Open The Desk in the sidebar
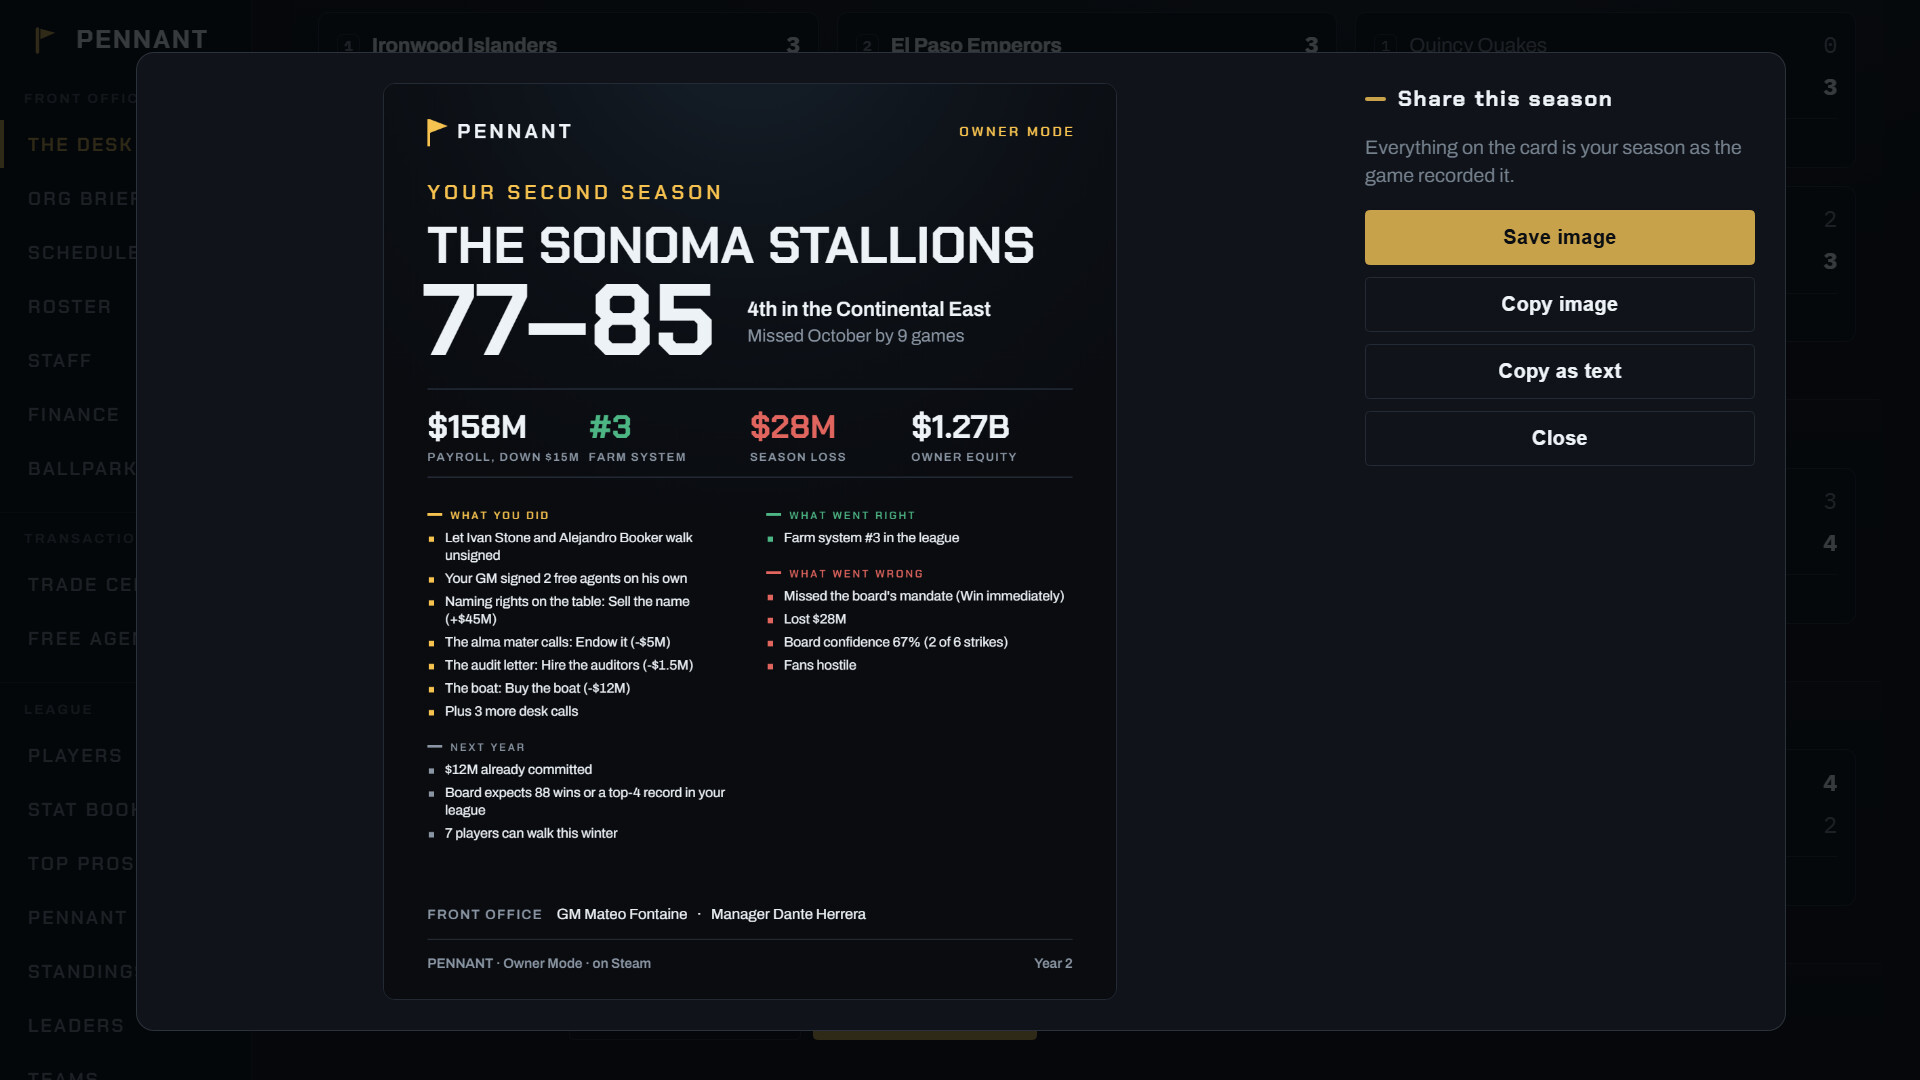The image size is (1920, 1080). [x=80, y=145]
